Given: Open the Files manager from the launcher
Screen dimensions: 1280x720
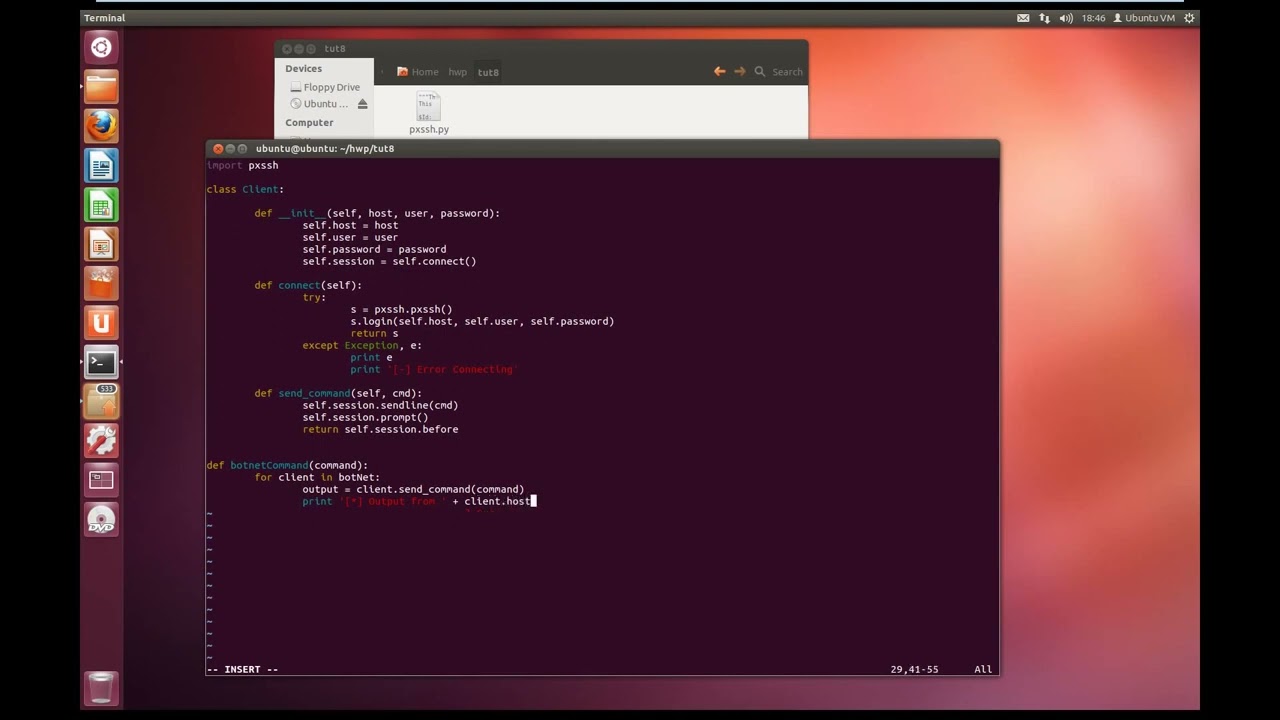Looking at the screenshot, I should coord(101,87).
